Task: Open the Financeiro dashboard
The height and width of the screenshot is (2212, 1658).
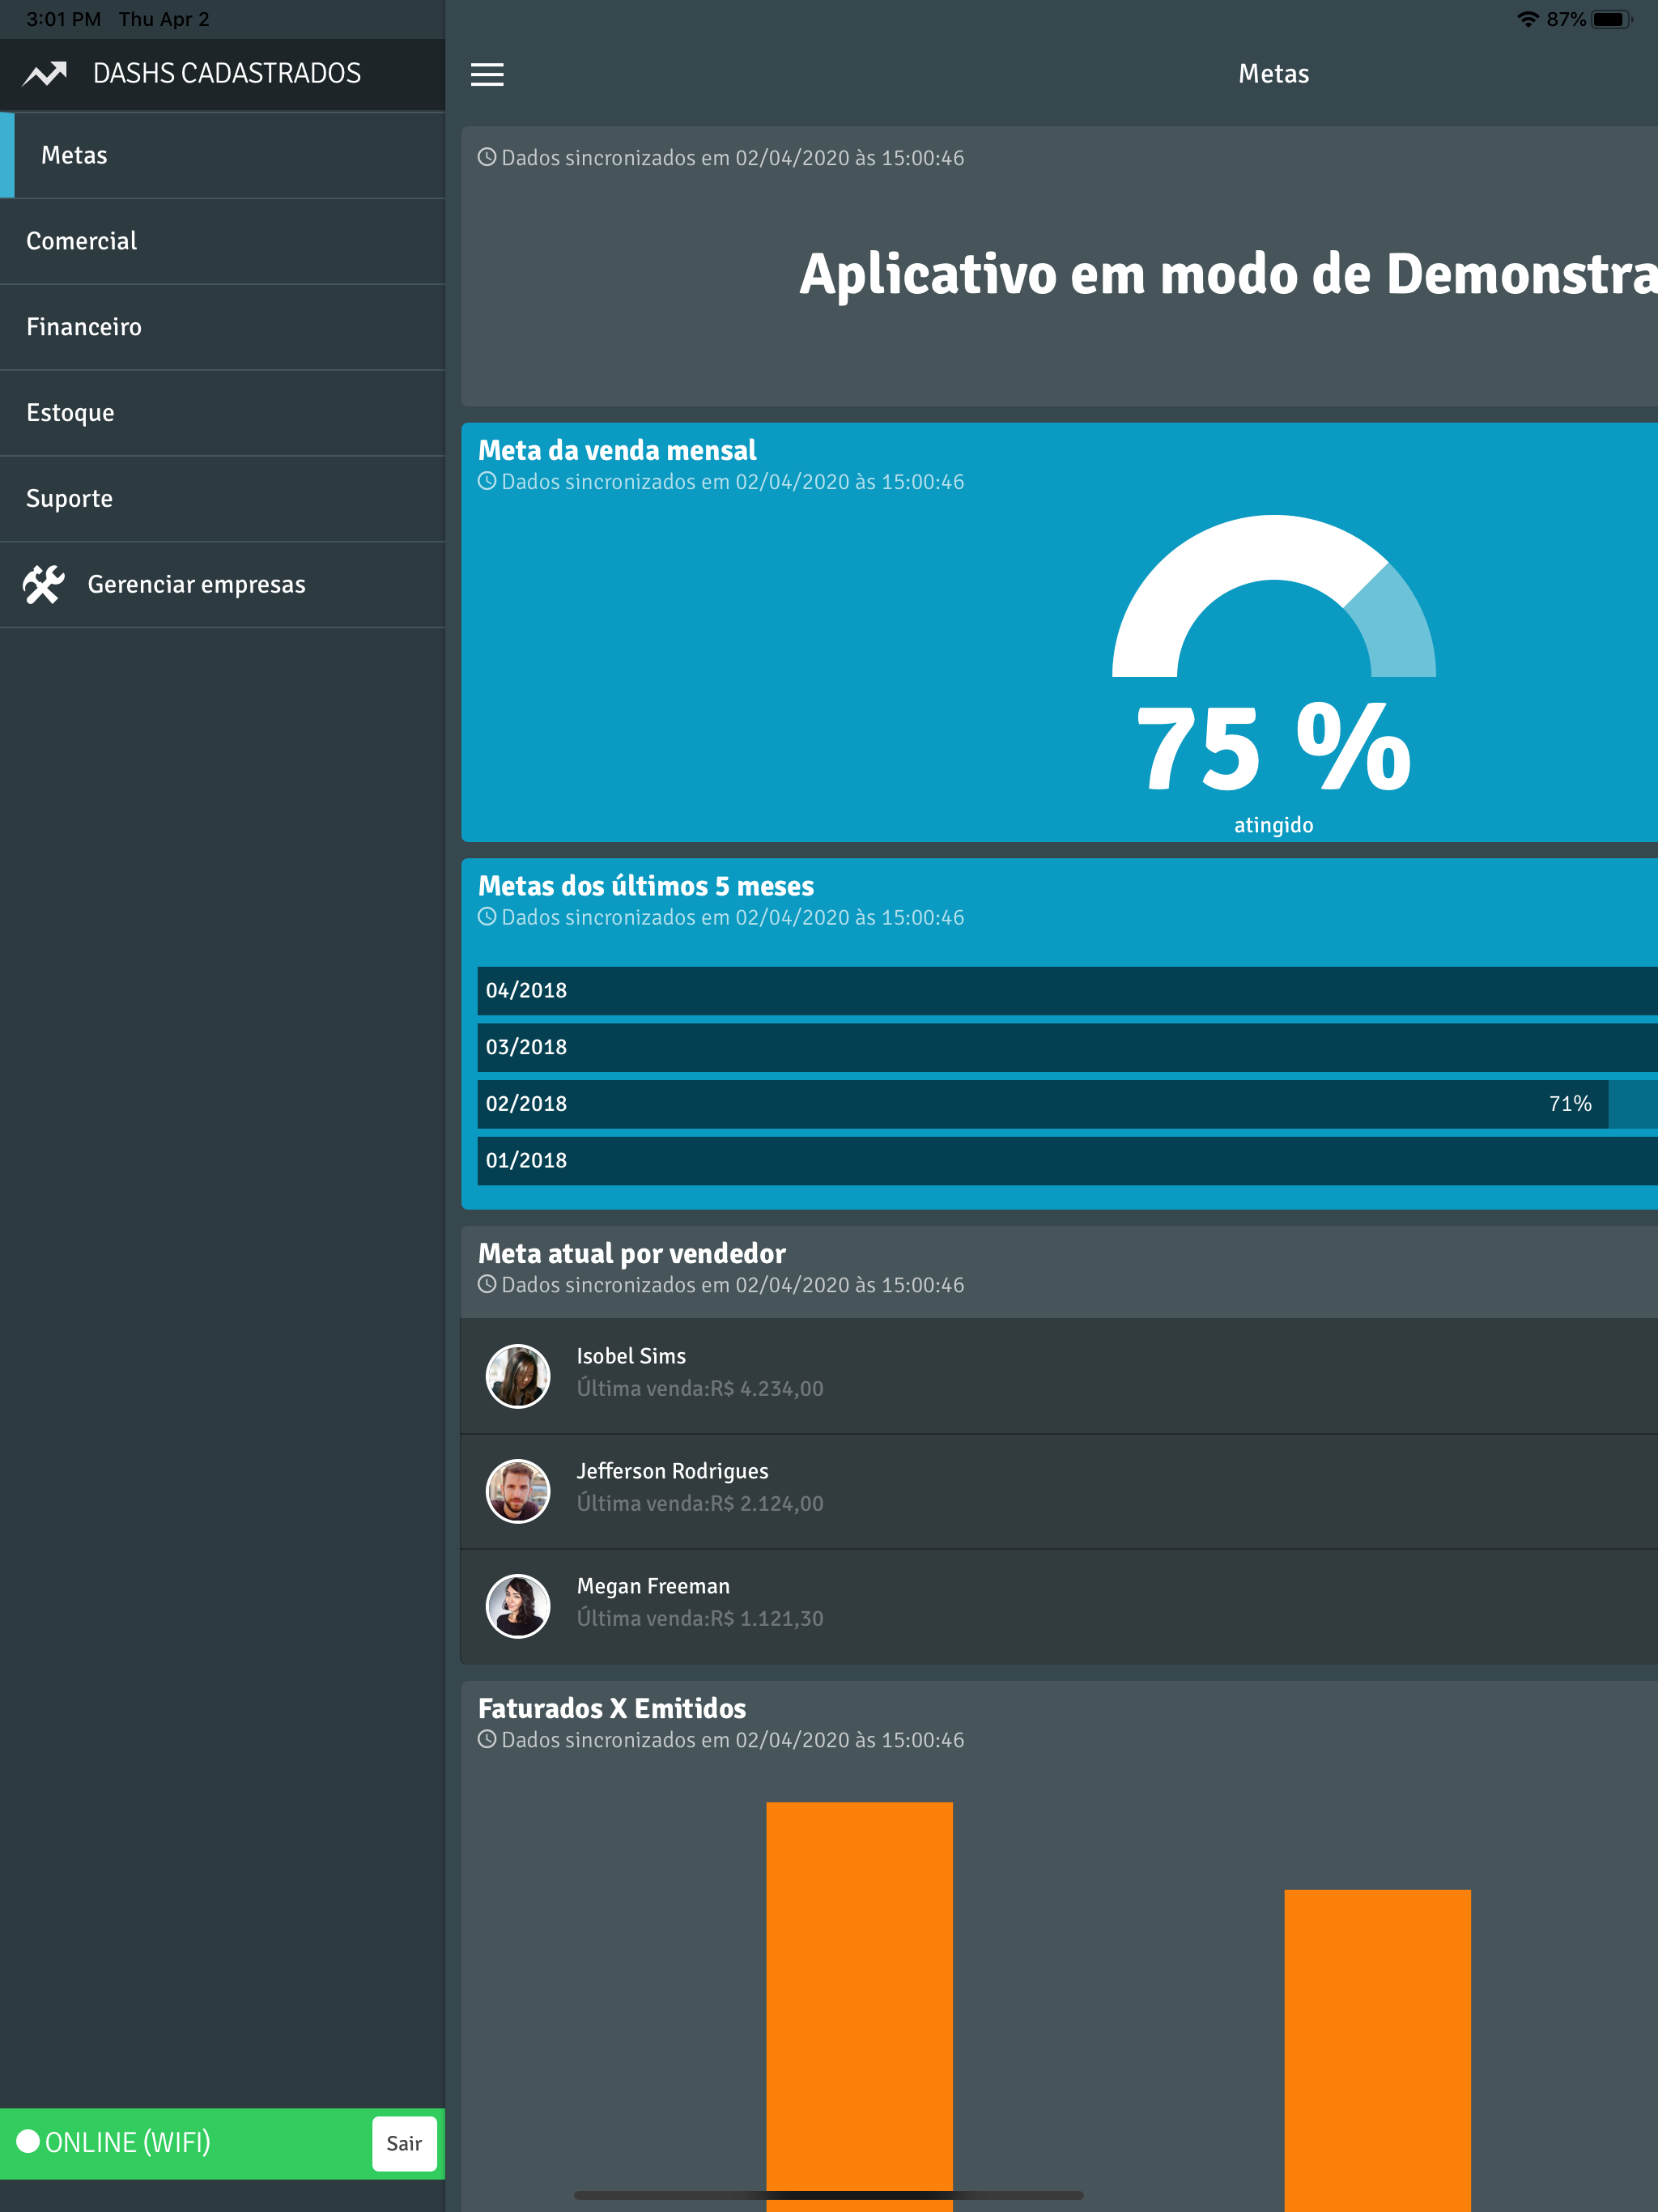Action: (x=222, y=327)
